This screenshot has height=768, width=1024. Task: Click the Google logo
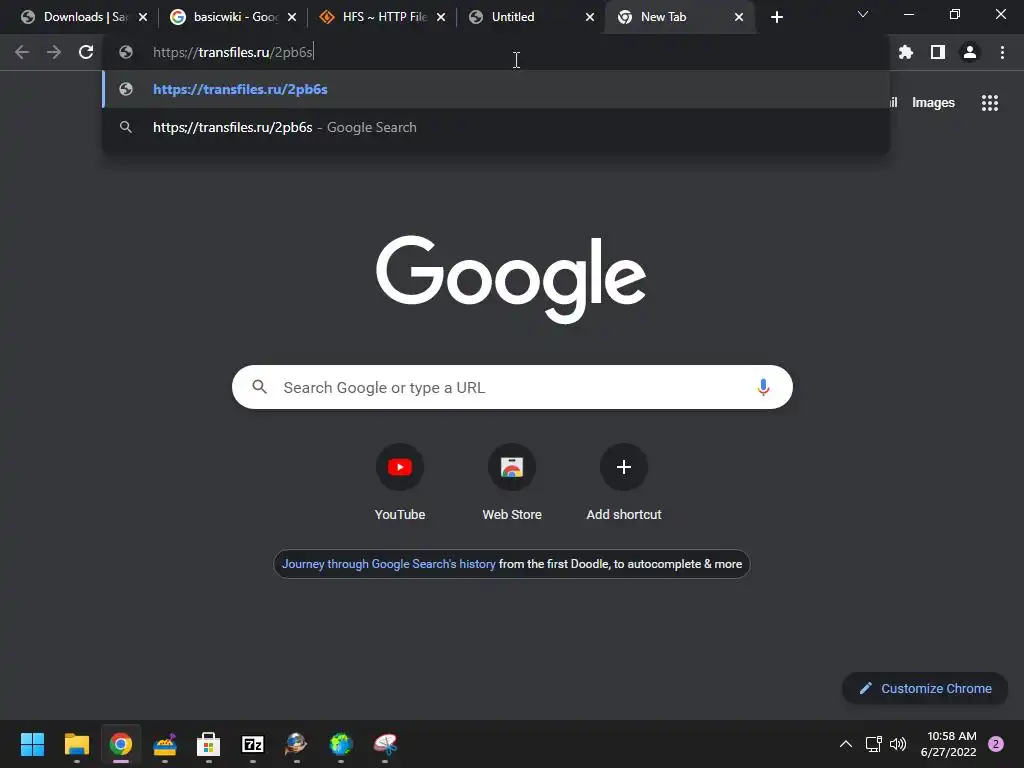[511, 279]
